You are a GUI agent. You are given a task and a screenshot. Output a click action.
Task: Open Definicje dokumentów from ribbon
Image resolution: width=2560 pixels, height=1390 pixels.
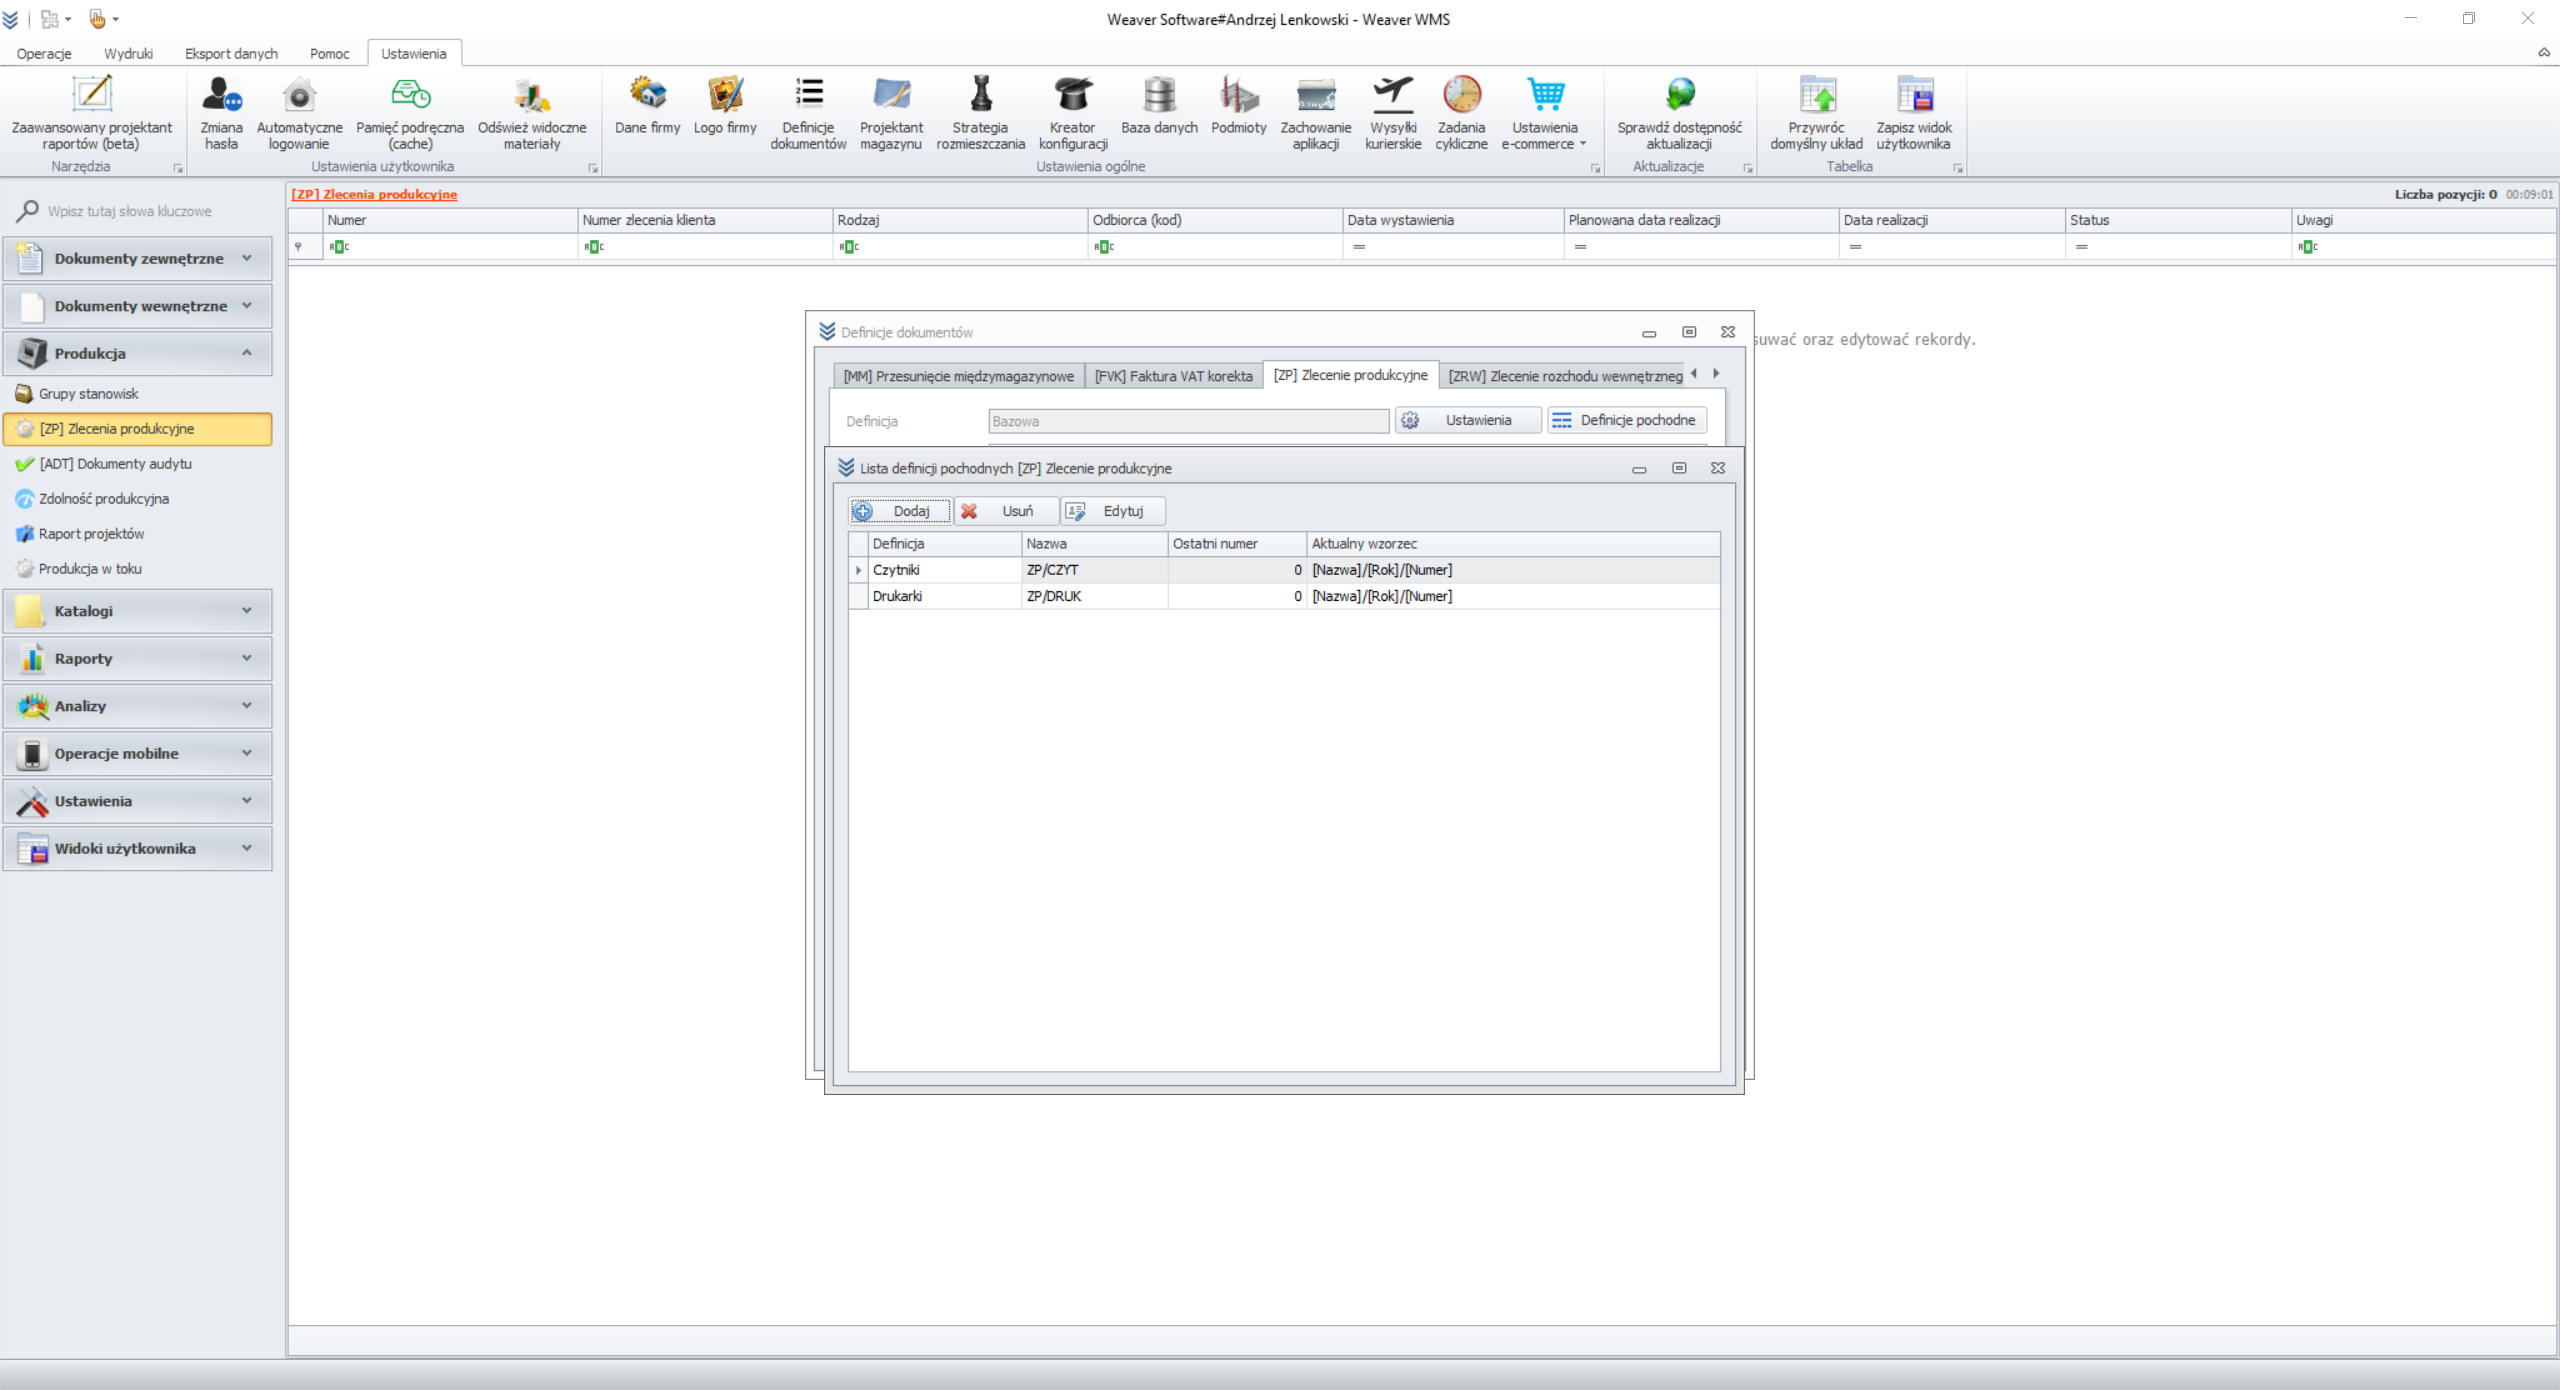pos(808,113)
